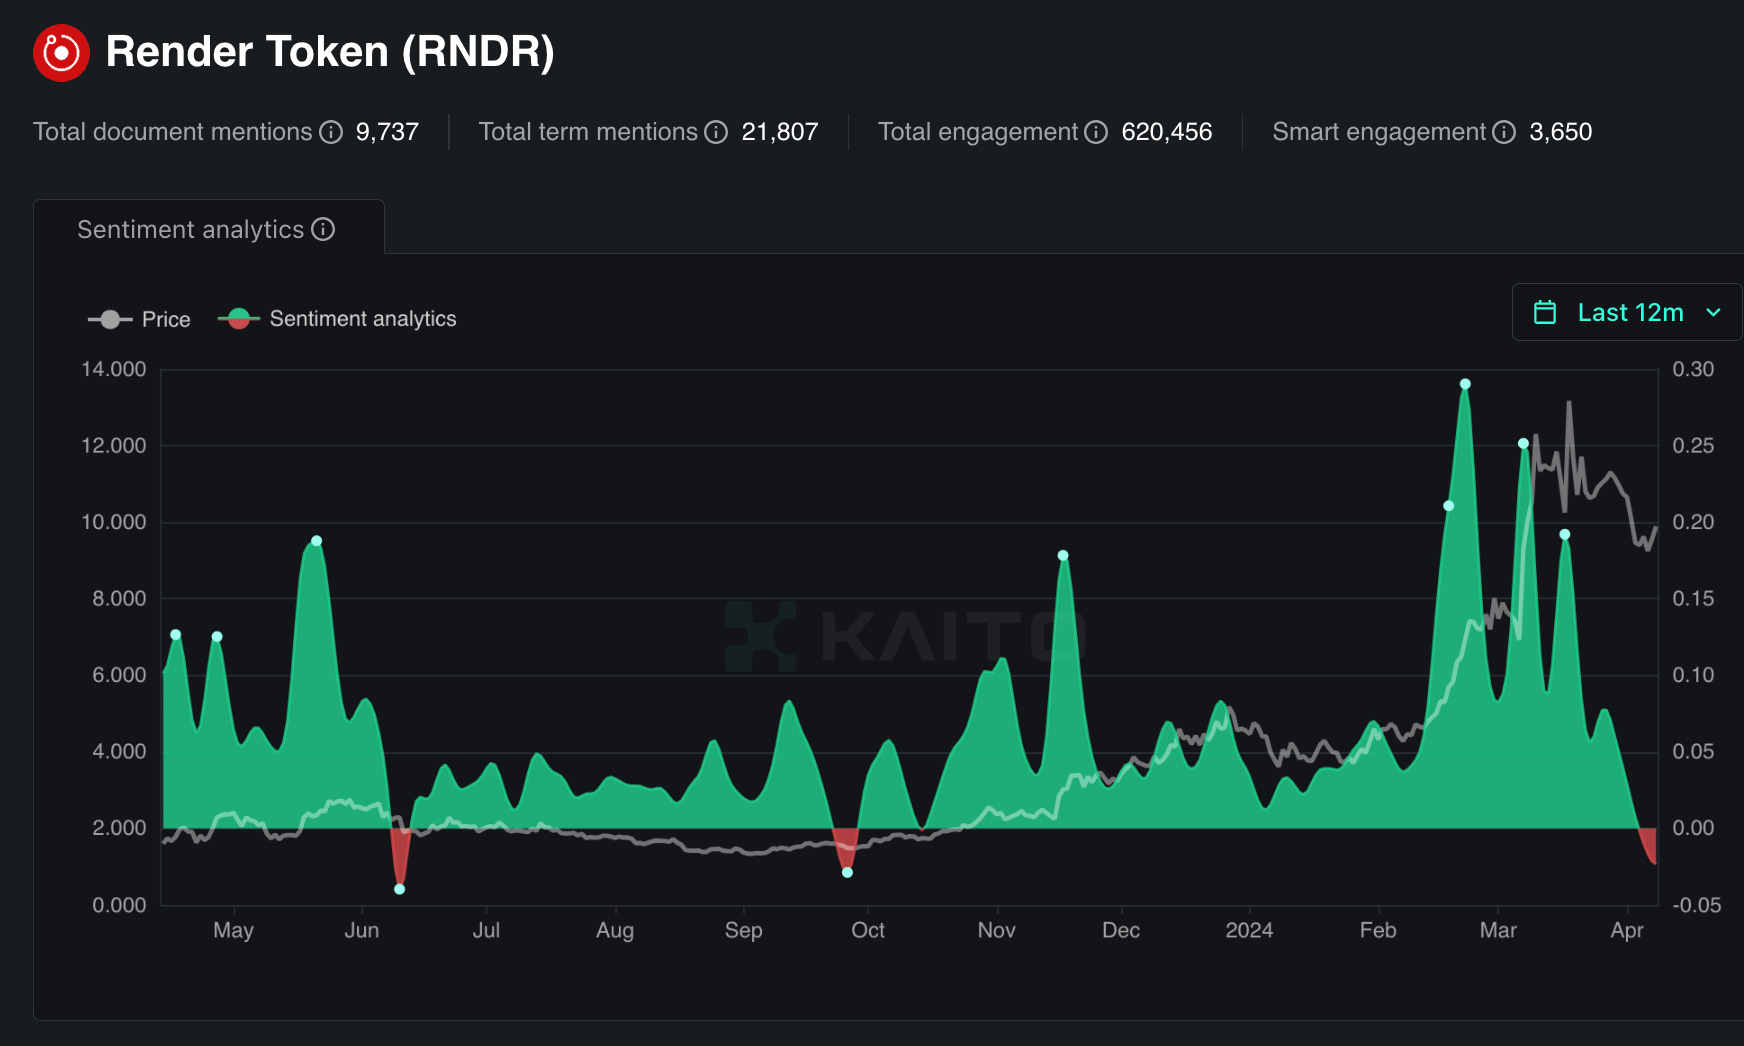Screen dimensions: 1744x1046
Task: Click the Jun label on the time axis
Action: click(362, 930)
